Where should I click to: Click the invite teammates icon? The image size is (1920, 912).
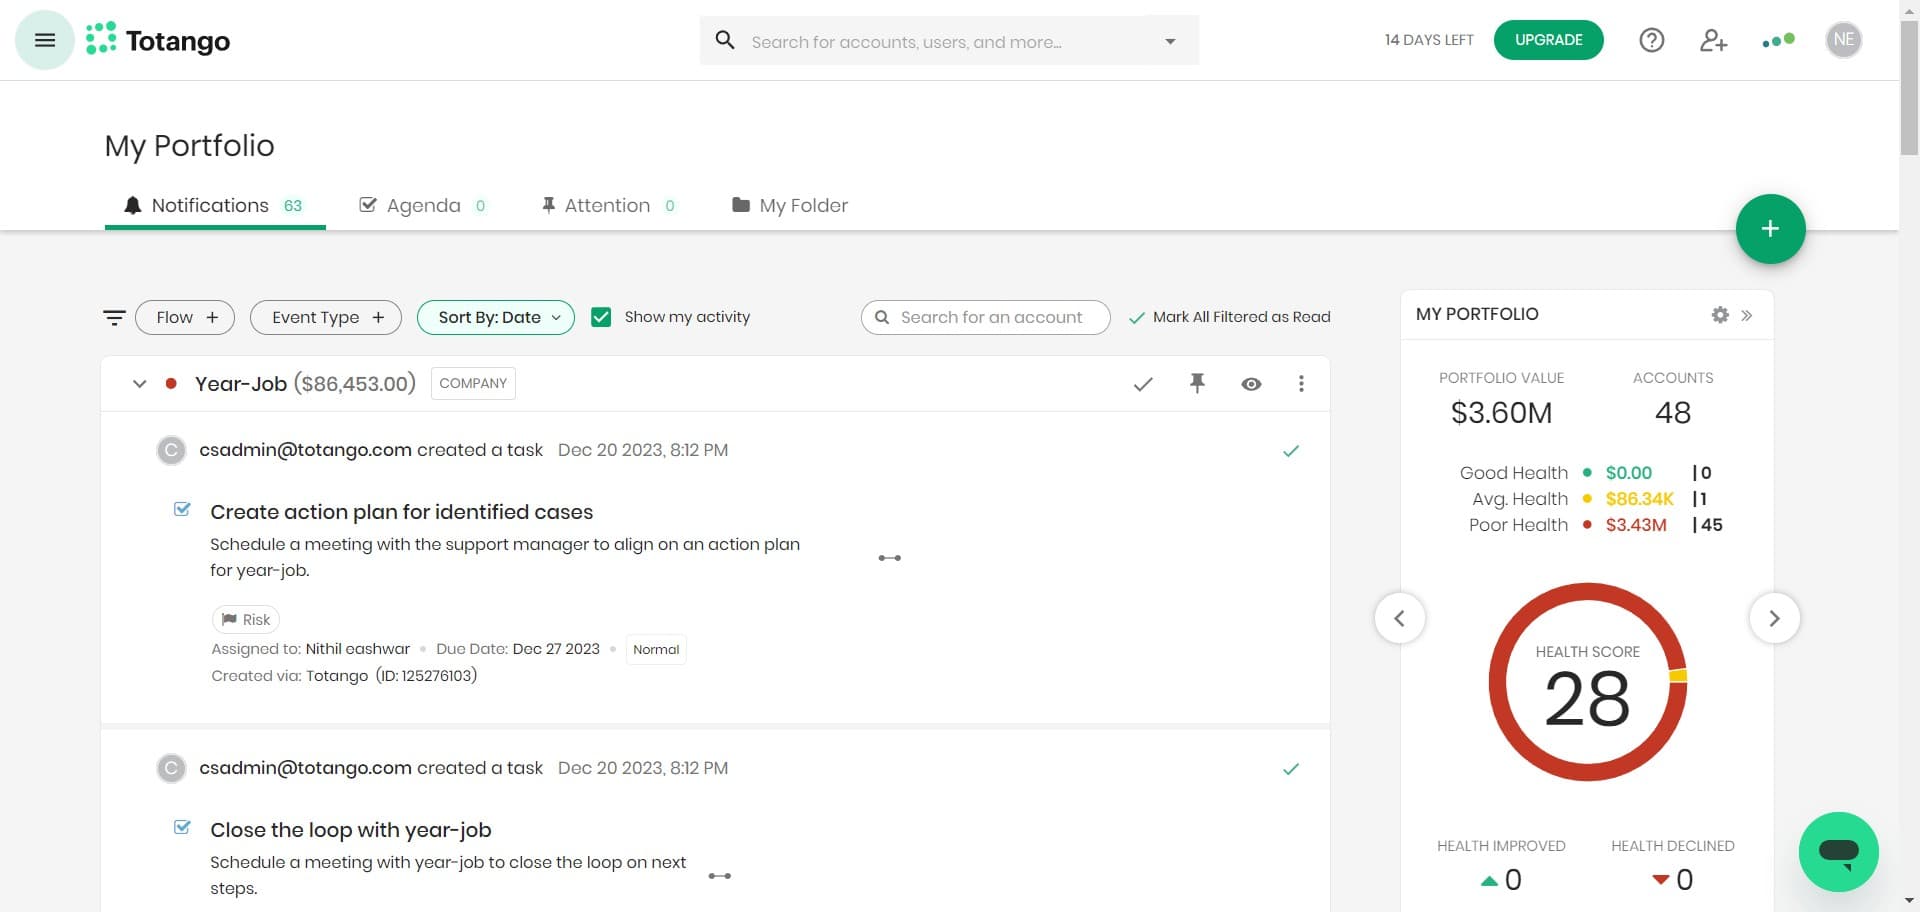tap(1714, 40)
